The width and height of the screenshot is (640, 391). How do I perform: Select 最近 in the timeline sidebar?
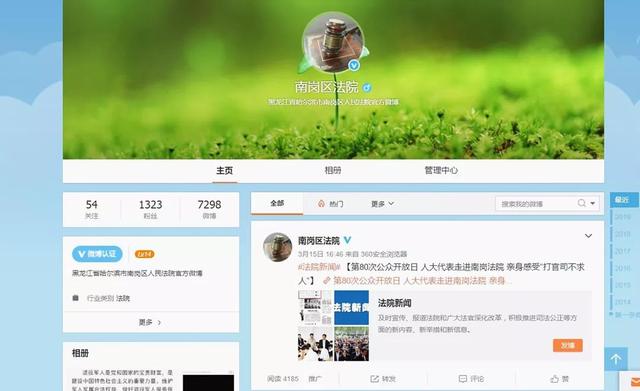click(x=624, y=200)
